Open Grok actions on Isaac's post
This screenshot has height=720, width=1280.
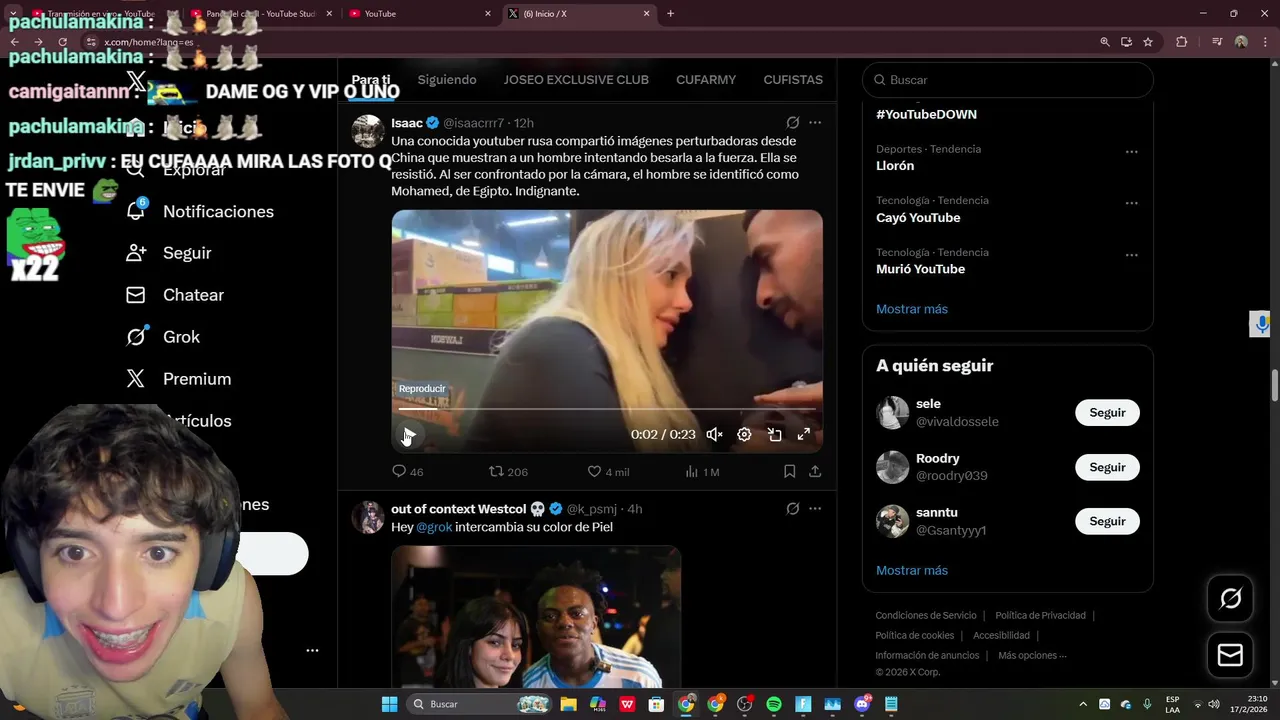[792, 122]
